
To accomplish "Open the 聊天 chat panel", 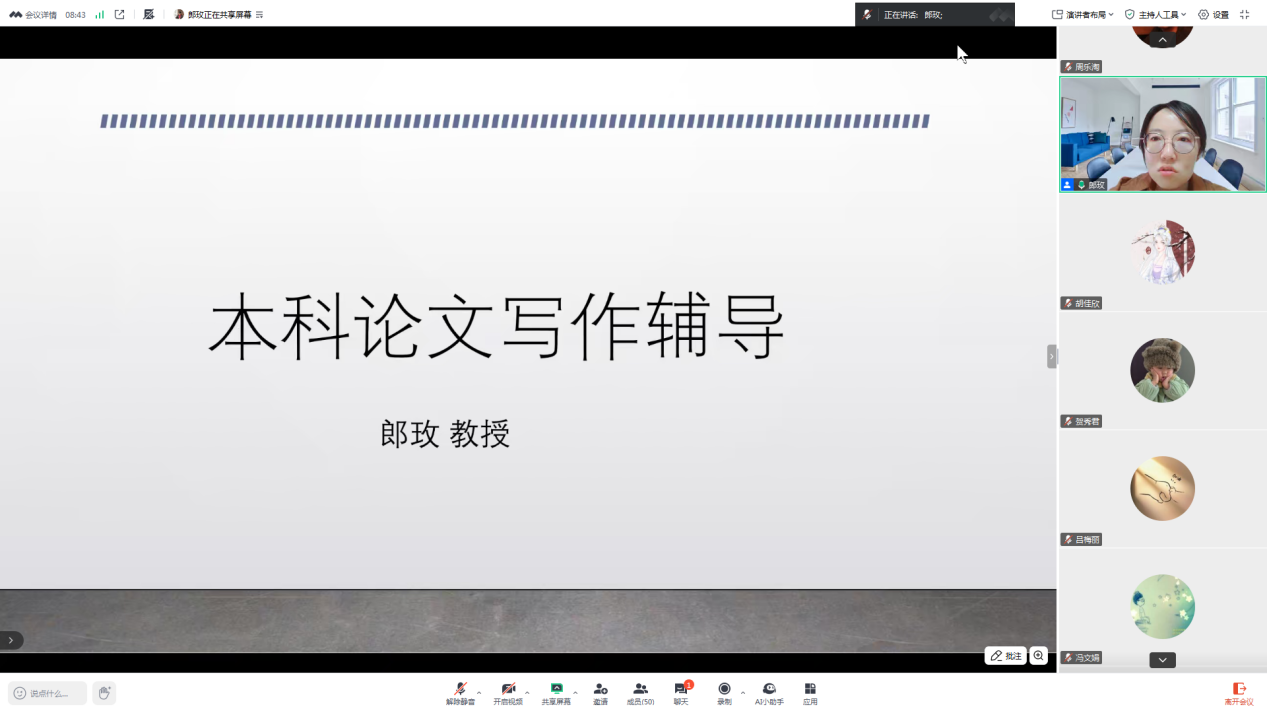I will tap(681, 693).
